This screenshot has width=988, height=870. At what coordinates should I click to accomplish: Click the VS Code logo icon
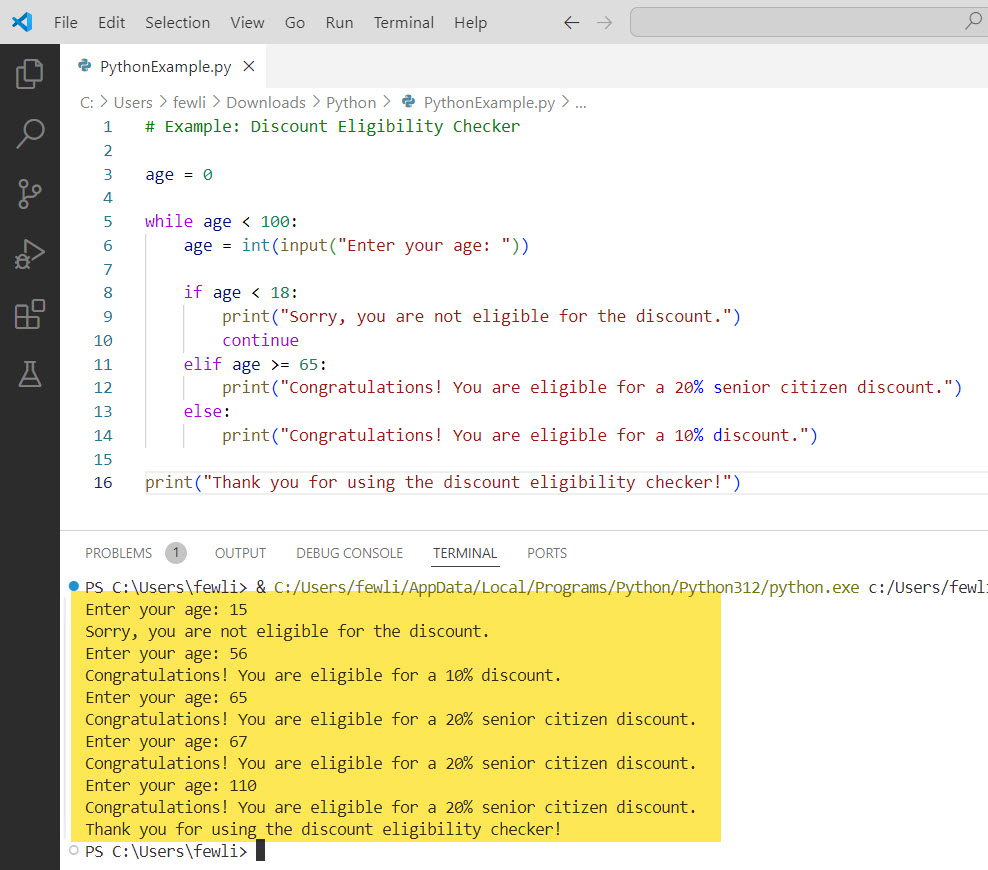[x=22, y=22]
